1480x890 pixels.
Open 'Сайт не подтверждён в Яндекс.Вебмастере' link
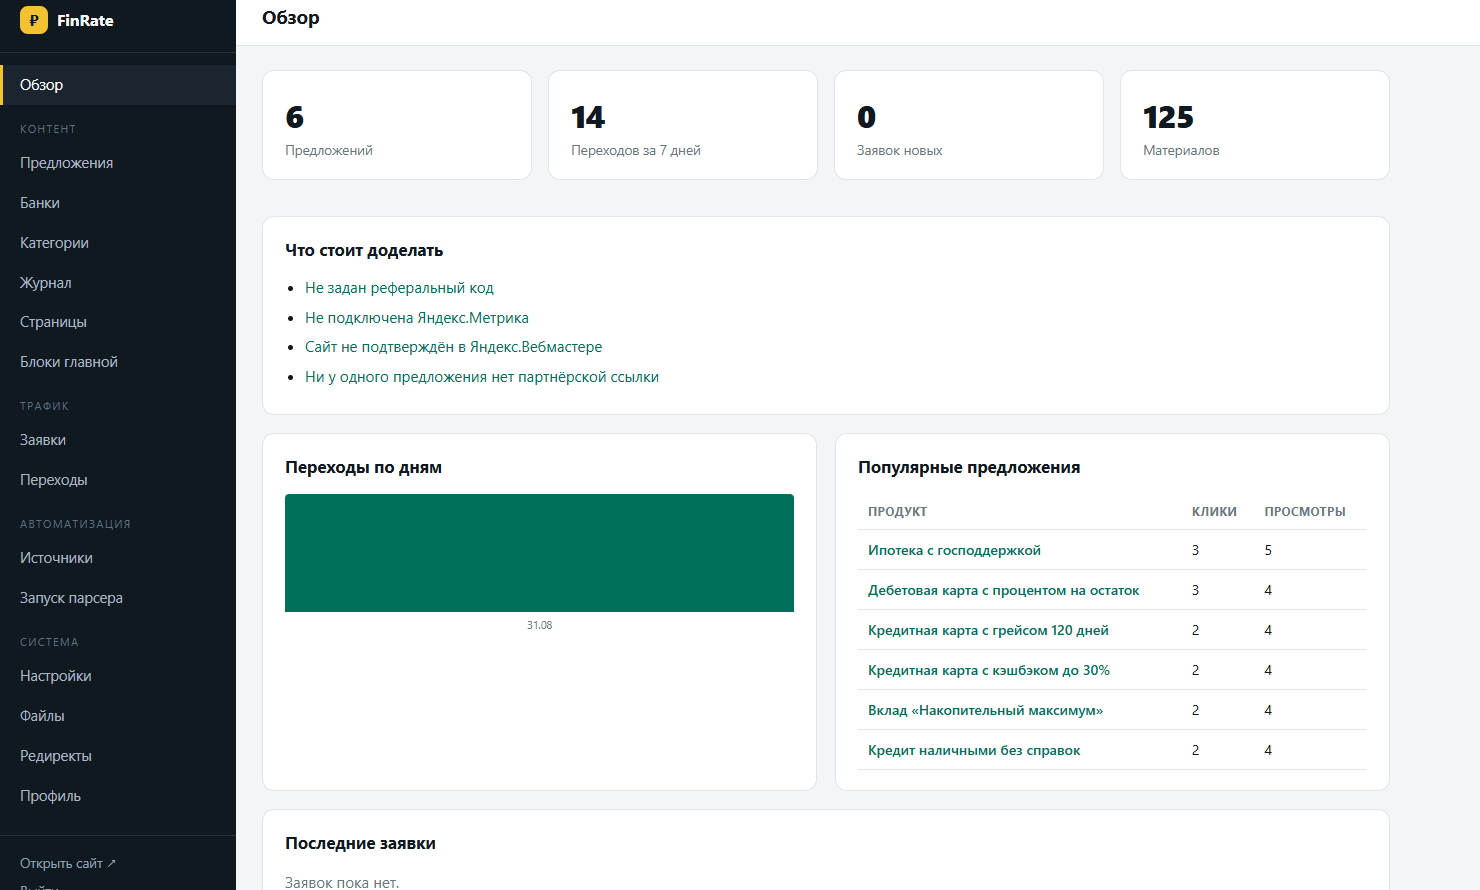pos(453,347)
